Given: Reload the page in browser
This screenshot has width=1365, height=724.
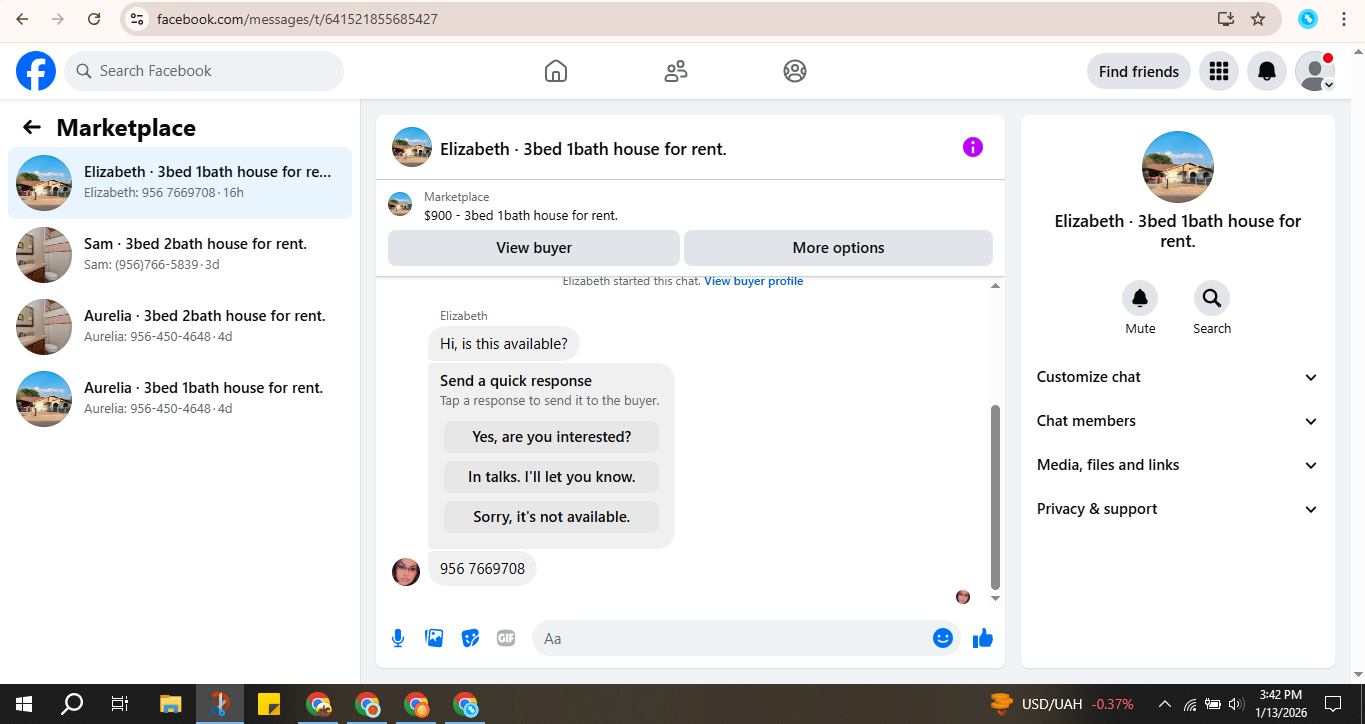Looking at the screenshot, I should point(94,19).
